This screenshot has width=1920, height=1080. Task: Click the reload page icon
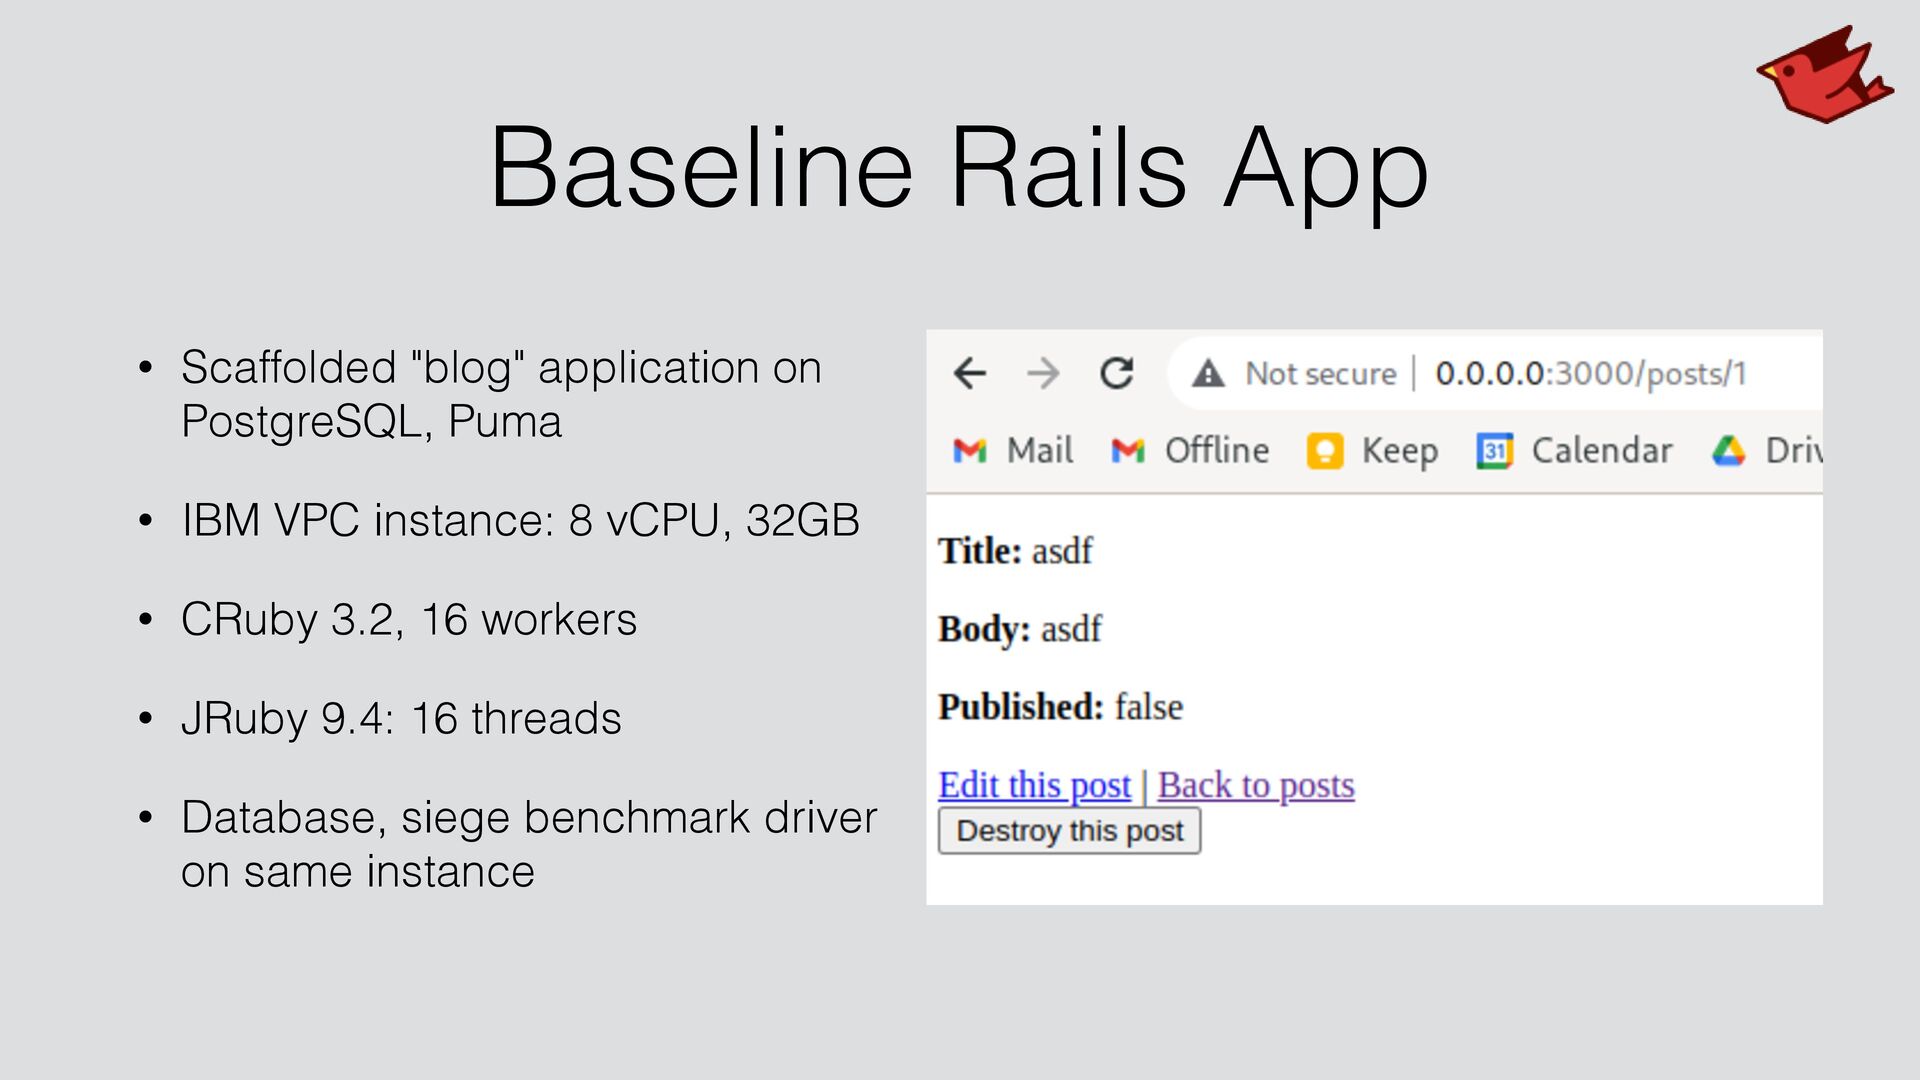[x=1116, y=374]
